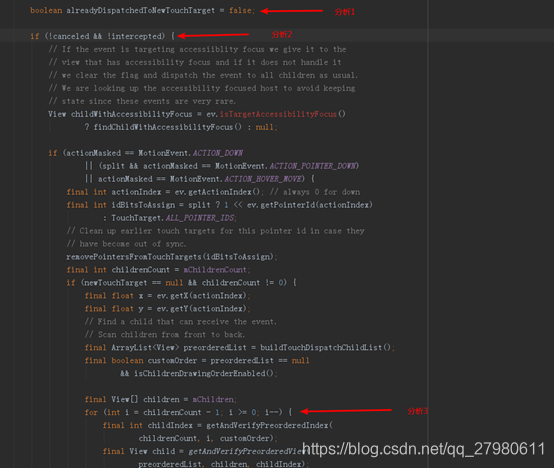Click comment "Find a child that can receive the event."

pos(181,322)
